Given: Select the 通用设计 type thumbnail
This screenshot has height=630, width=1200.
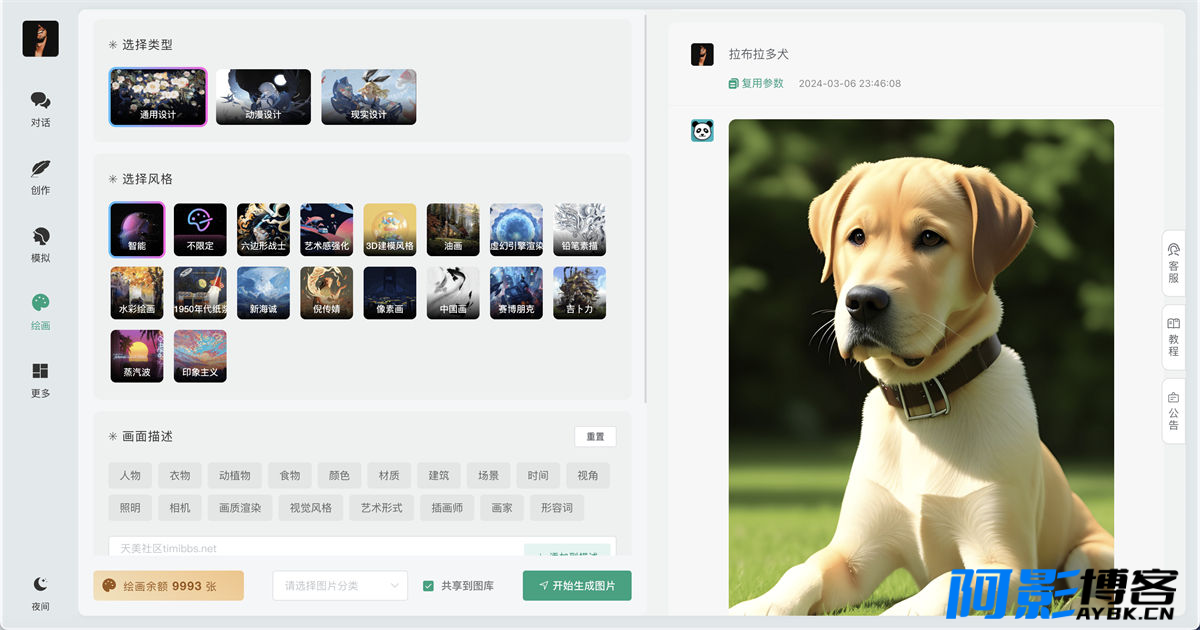Looking at the screenshot, I should 158,97.
